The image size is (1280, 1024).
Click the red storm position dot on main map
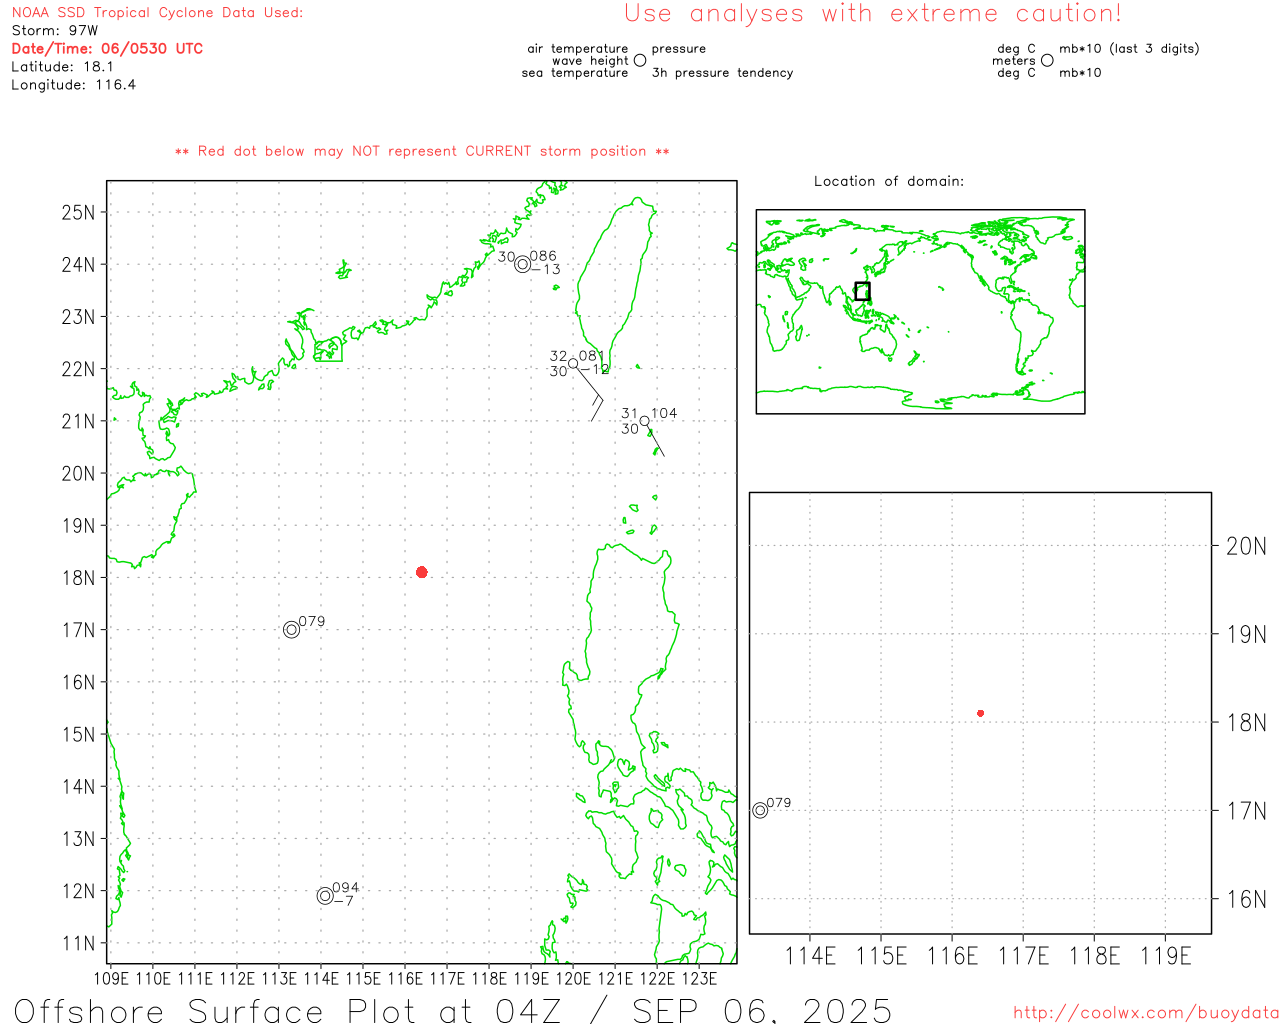click(x=422, y=572)
